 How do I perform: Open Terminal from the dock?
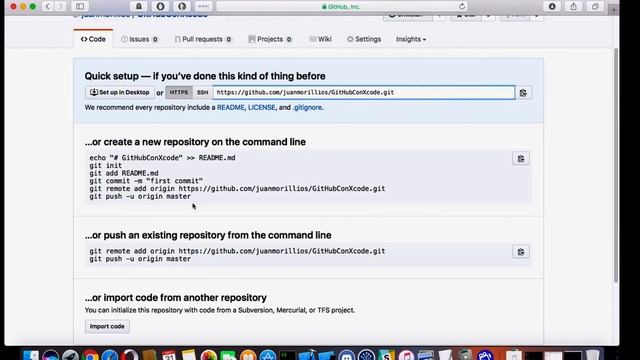tap(287, 355)
